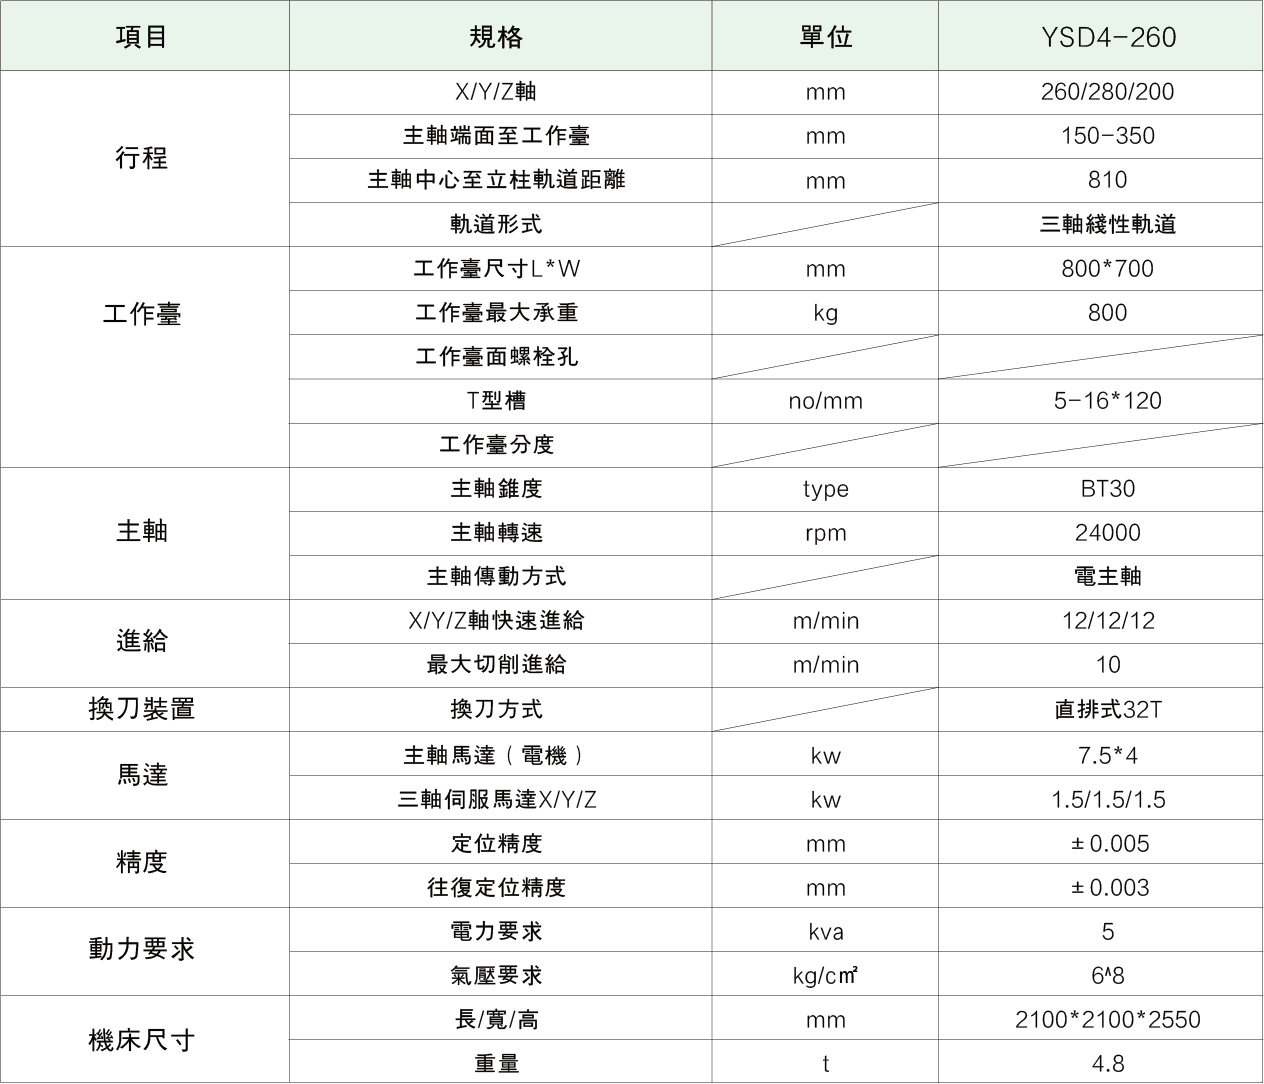Click the 7.5*4 spindle motor value
Image resolution: width=1264 pixels, height=1084 pixels.
pos(1107,755)
